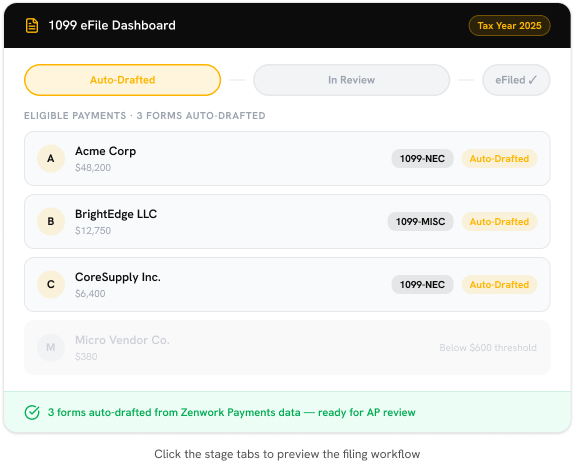Click the Acme Corp 'A' avatar
Image resolution: width=575 pixels, height=463 pixels.
[x=51, y=158]
